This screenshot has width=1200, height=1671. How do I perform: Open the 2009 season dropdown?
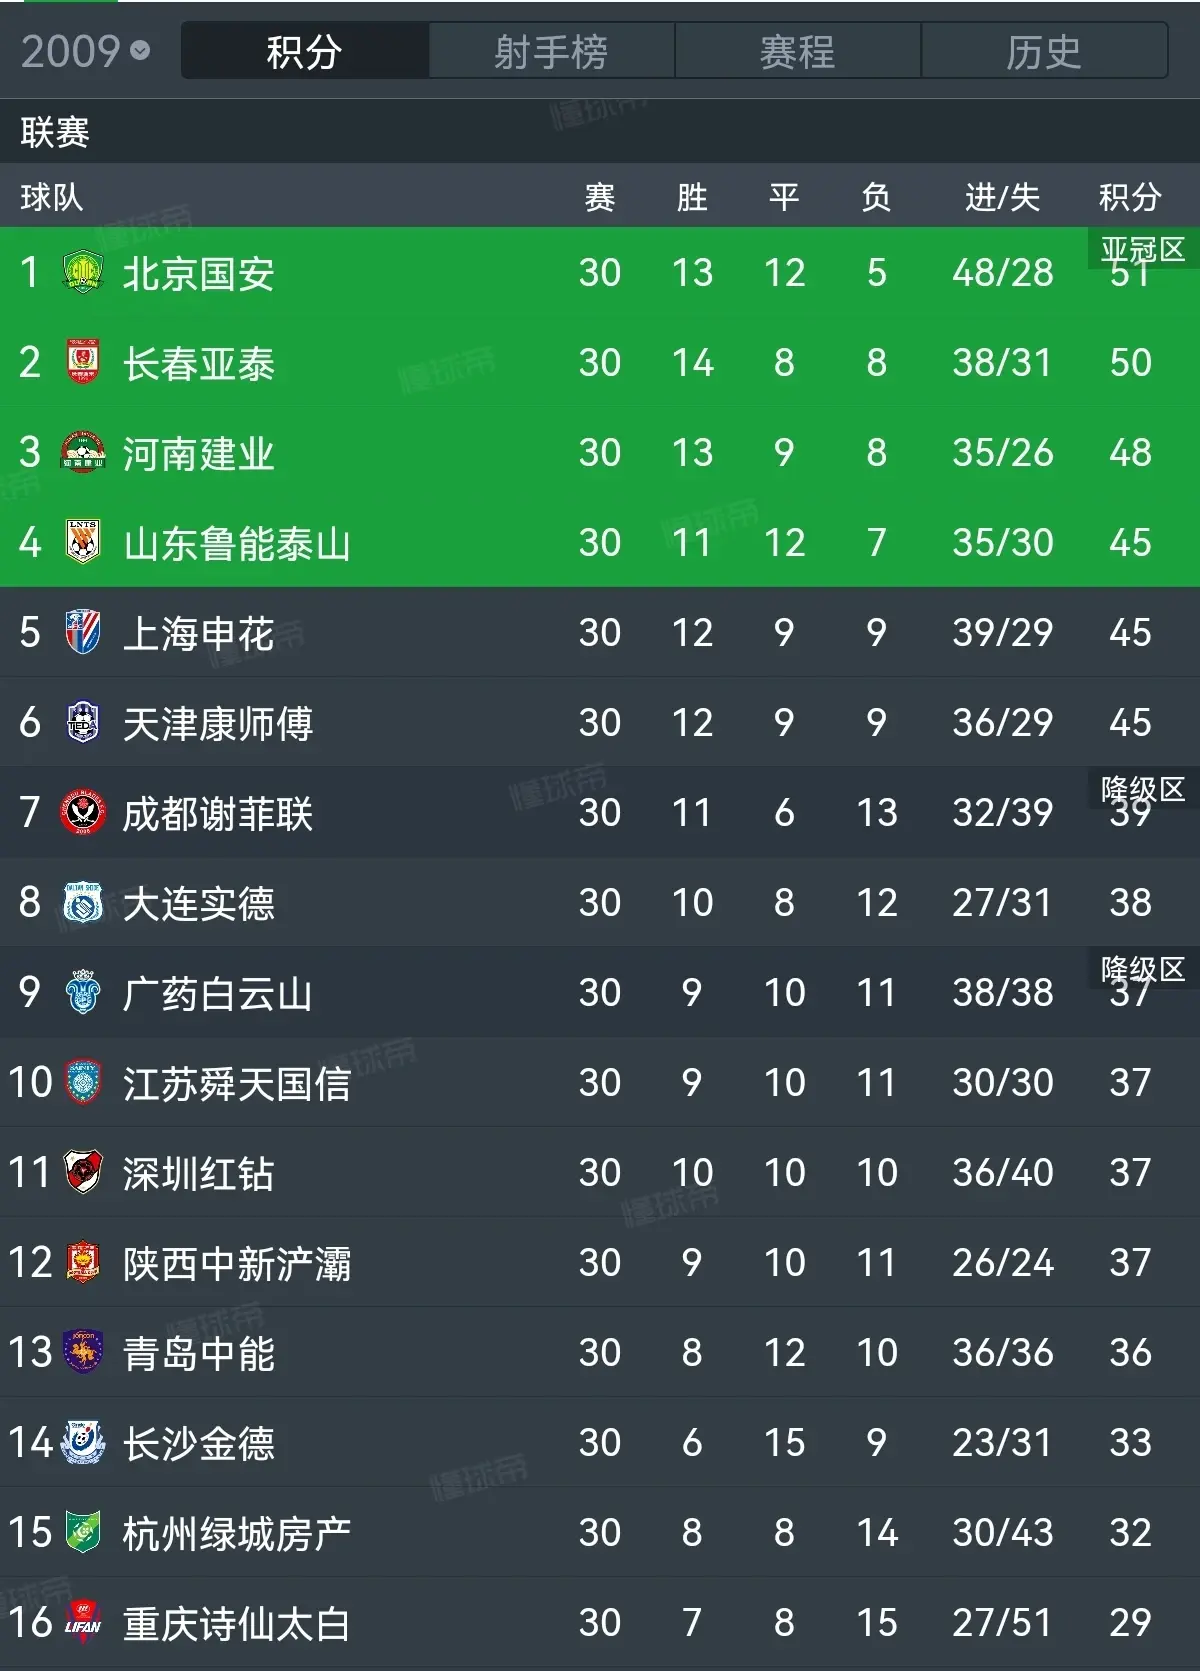tap(85, 51)
